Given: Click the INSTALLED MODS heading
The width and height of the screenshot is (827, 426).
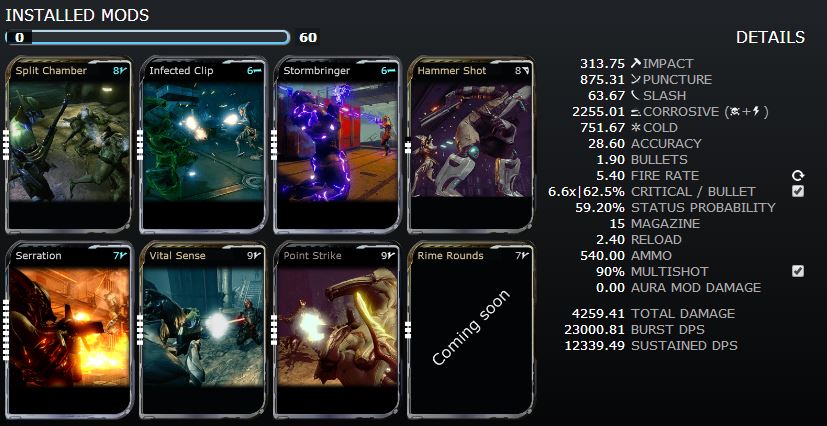Looking at the screenshot, I should [77, 15].
